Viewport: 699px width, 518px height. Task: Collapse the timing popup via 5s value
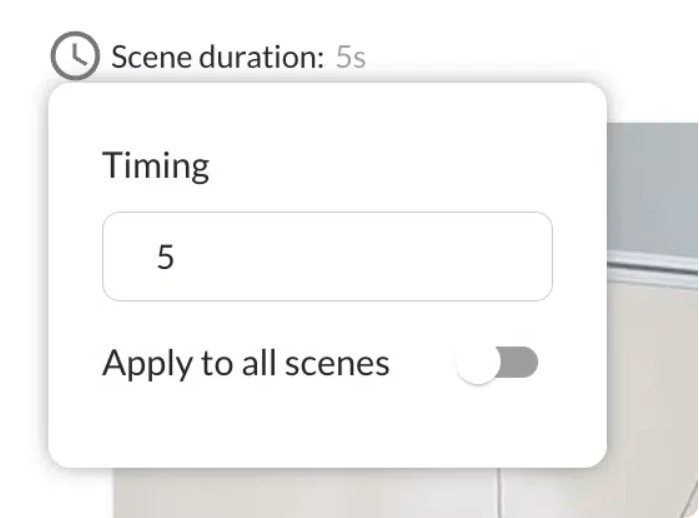pyautogui.click(x=350, y=57)
